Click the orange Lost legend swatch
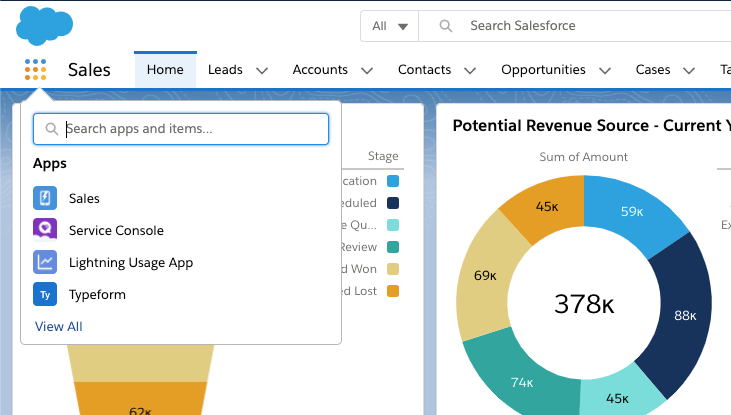 click(x=393, y=291)
